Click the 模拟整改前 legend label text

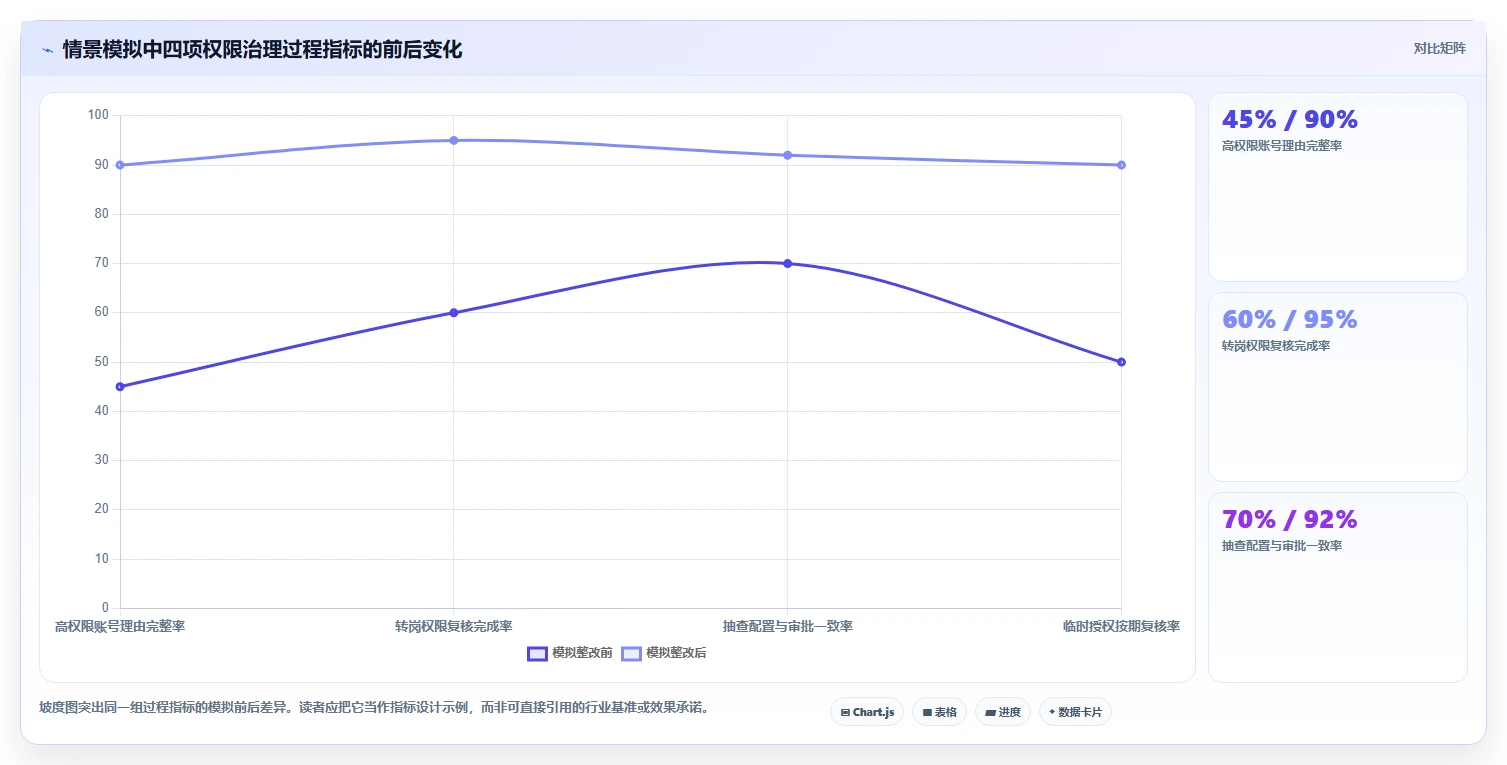pos(582,653)
